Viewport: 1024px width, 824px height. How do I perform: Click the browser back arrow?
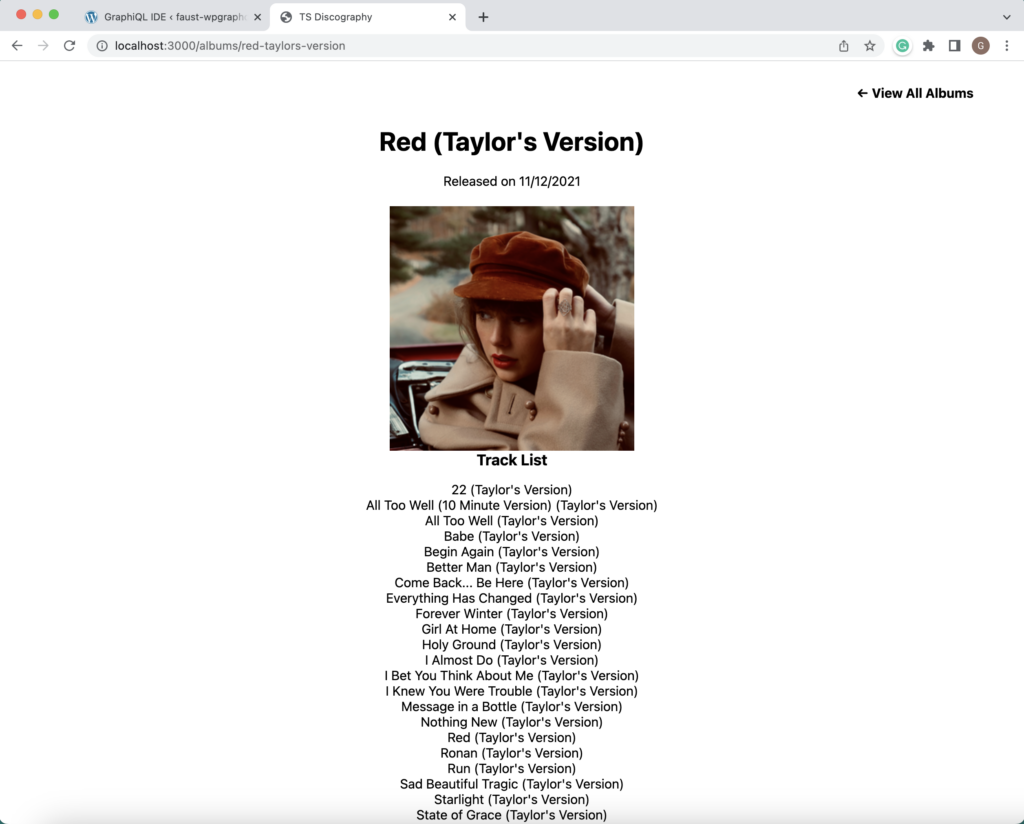click(x=17, y=46)
